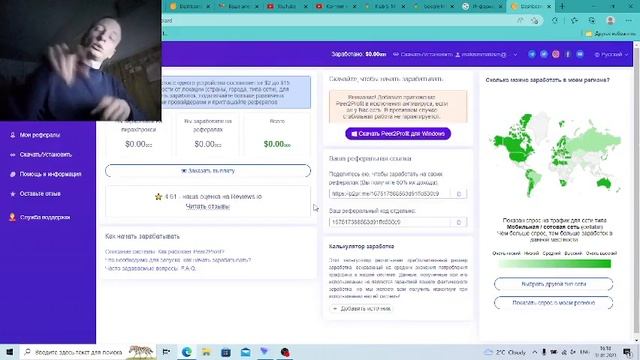Click the Скачать/Установить sidebar icon
The image size is (640, 360).
[13, 155]
